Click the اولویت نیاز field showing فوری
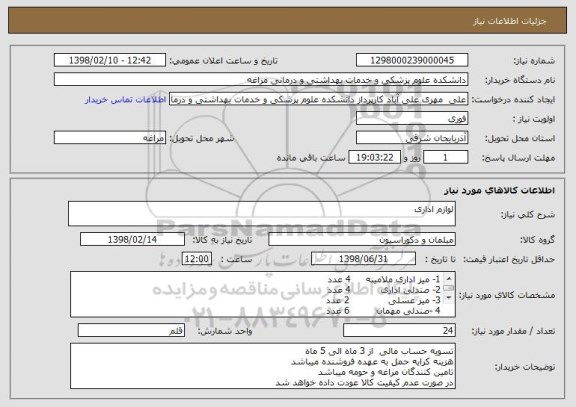Viewport: 576px width, 407px height. click(412, 119)
